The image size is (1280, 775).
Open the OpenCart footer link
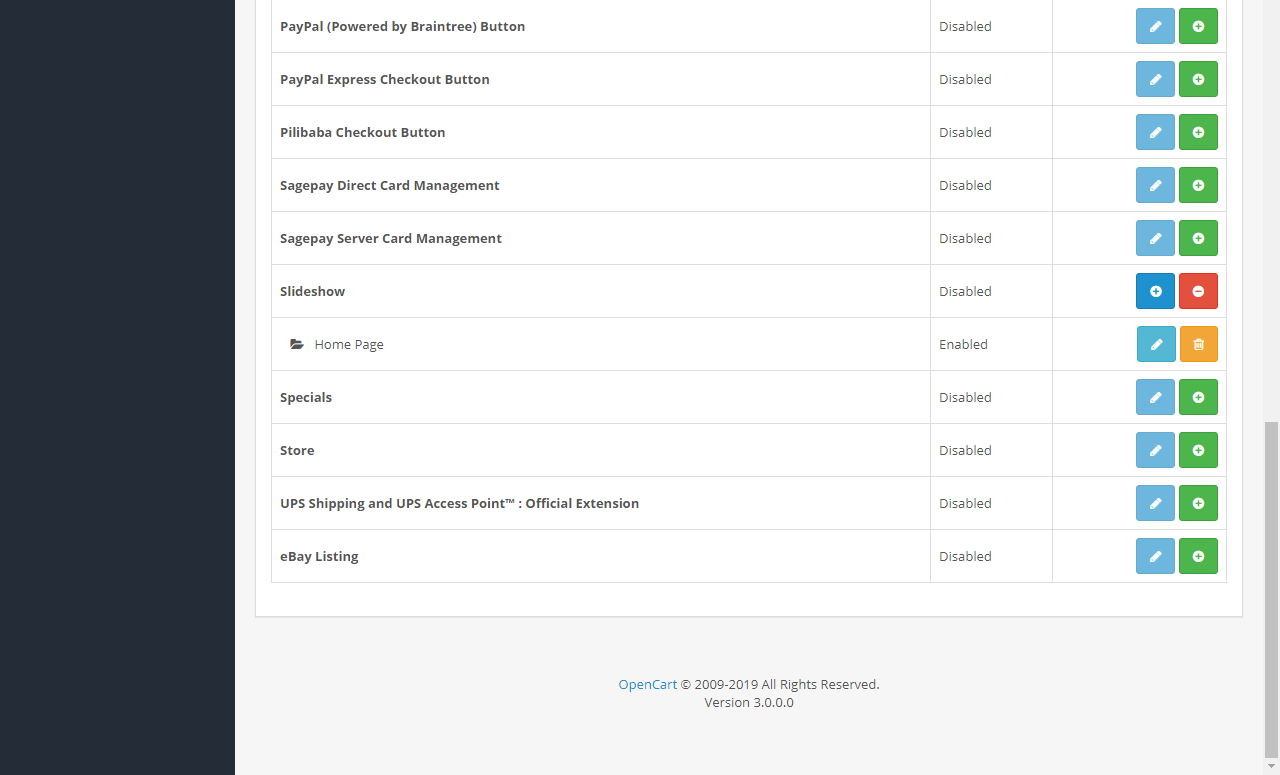[647, 685]
